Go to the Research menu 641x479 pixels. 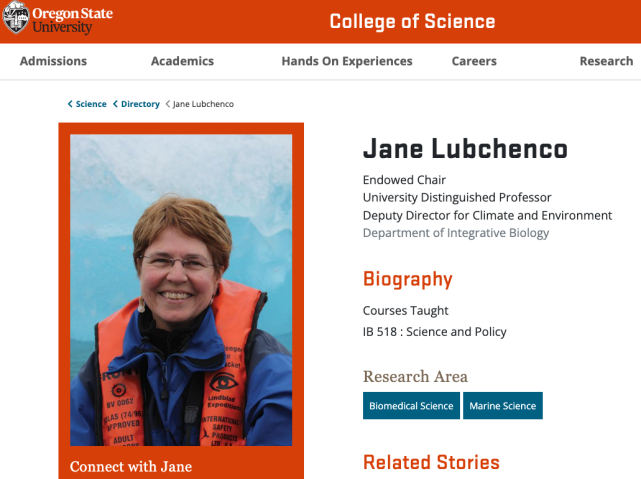pyautogui.click(x=606, y=61)
